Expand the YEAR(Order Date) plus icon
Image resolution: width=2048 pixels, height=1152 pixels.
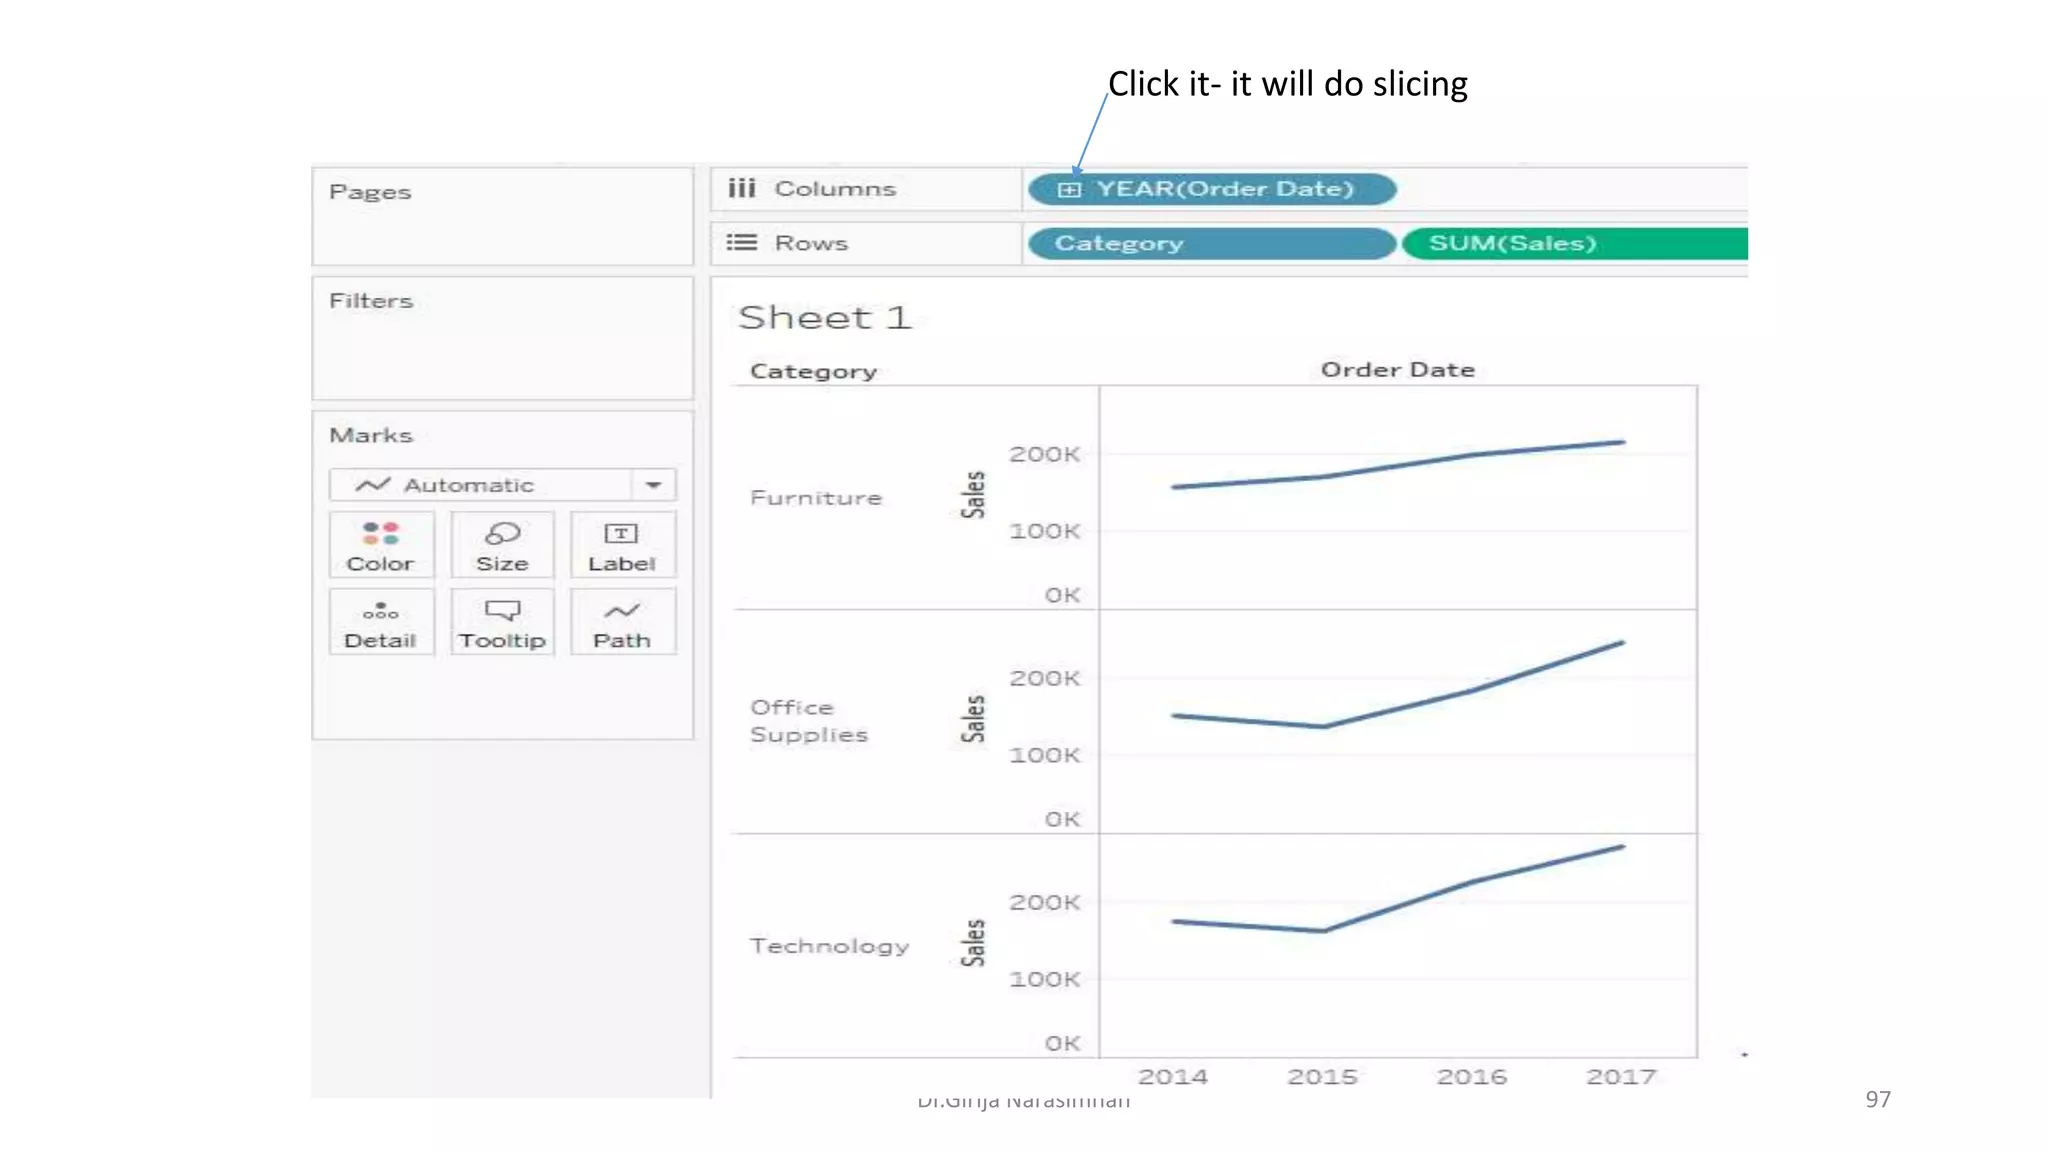(x=1069, y=189)
